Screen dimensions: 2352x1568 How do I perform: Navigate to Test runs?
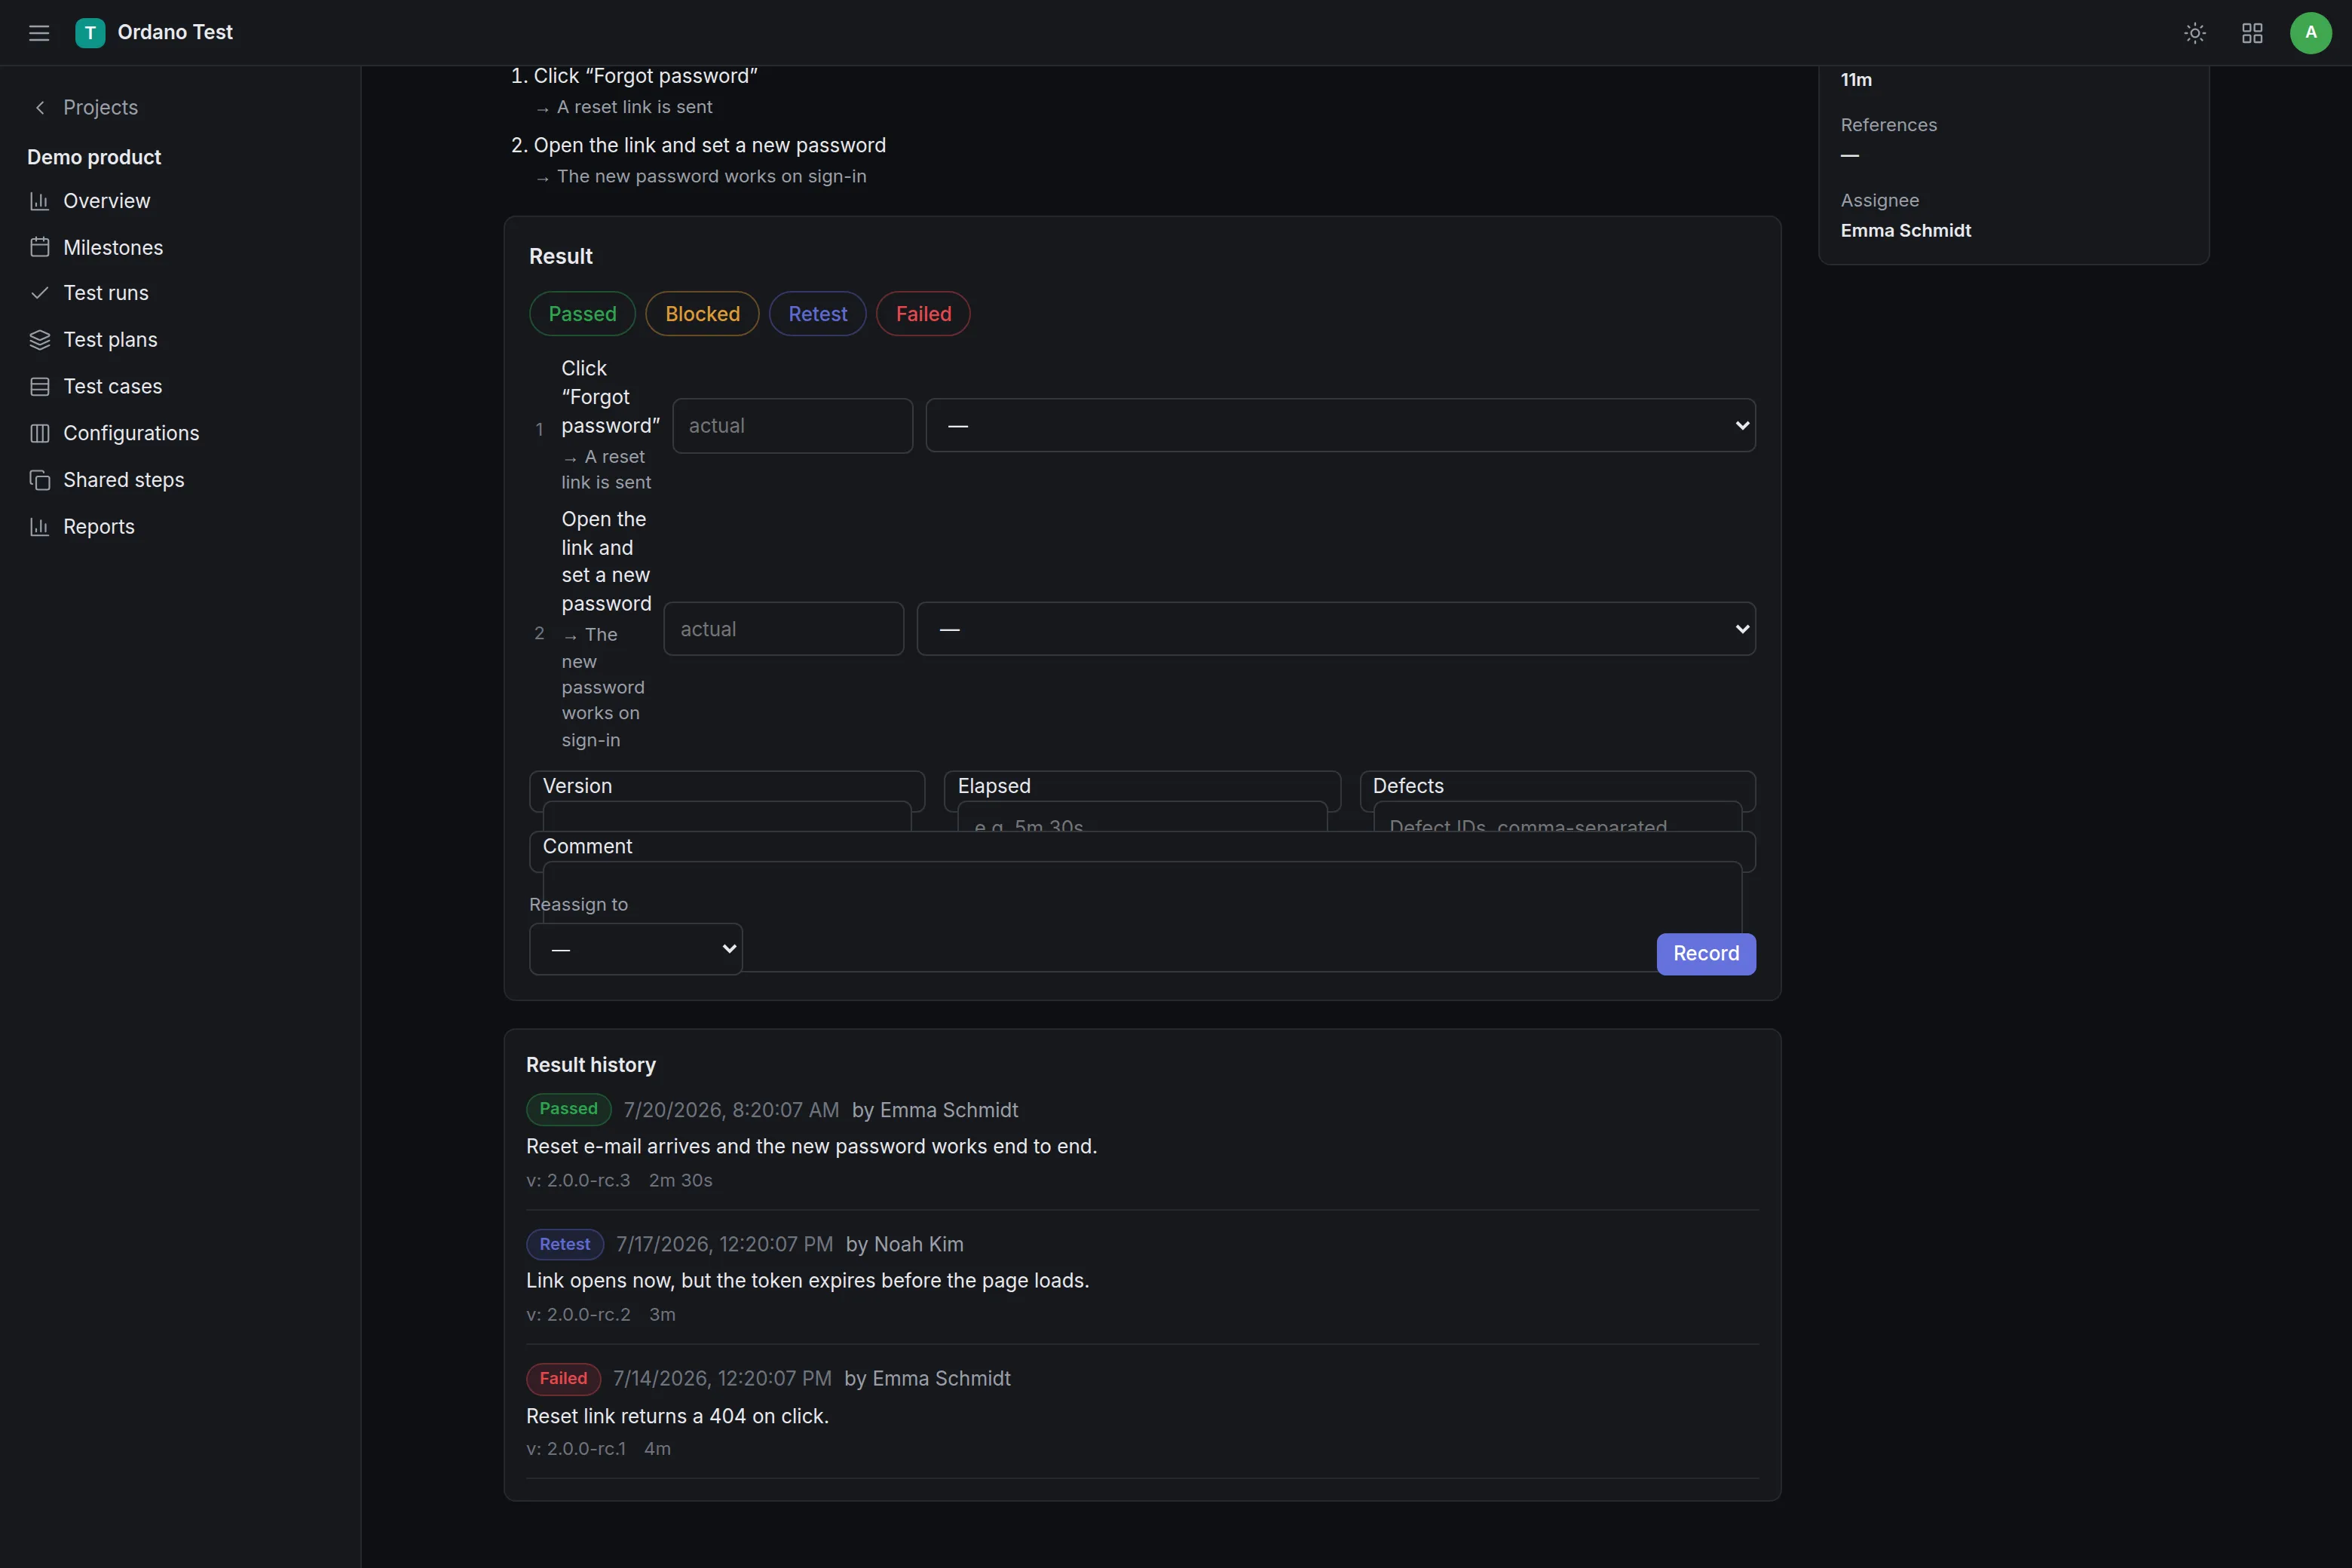pos(106,293)
